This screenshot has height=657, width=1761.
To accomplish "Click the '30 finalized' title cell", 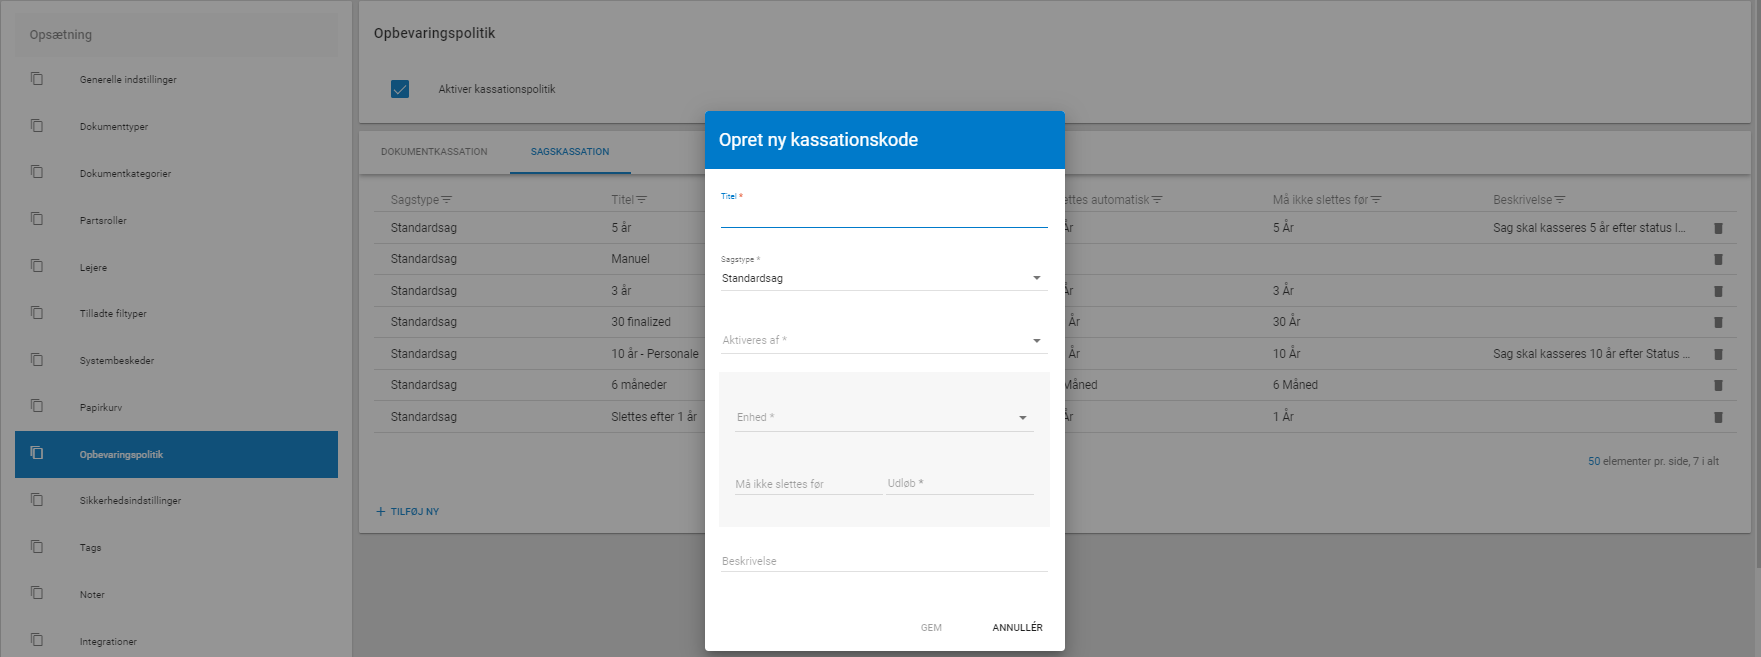I will [x=641, y=322].
